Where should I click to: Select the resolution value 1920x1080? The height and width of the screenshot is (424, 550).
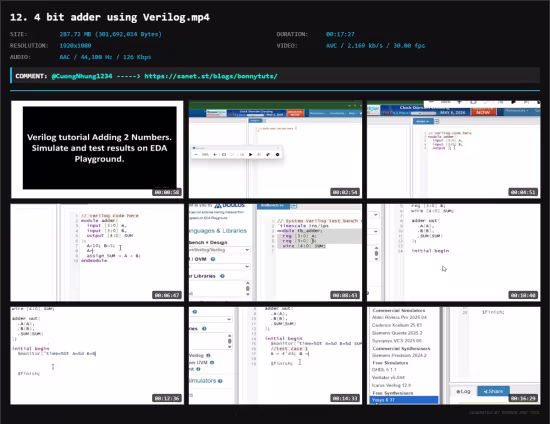[x=75, y=46]
